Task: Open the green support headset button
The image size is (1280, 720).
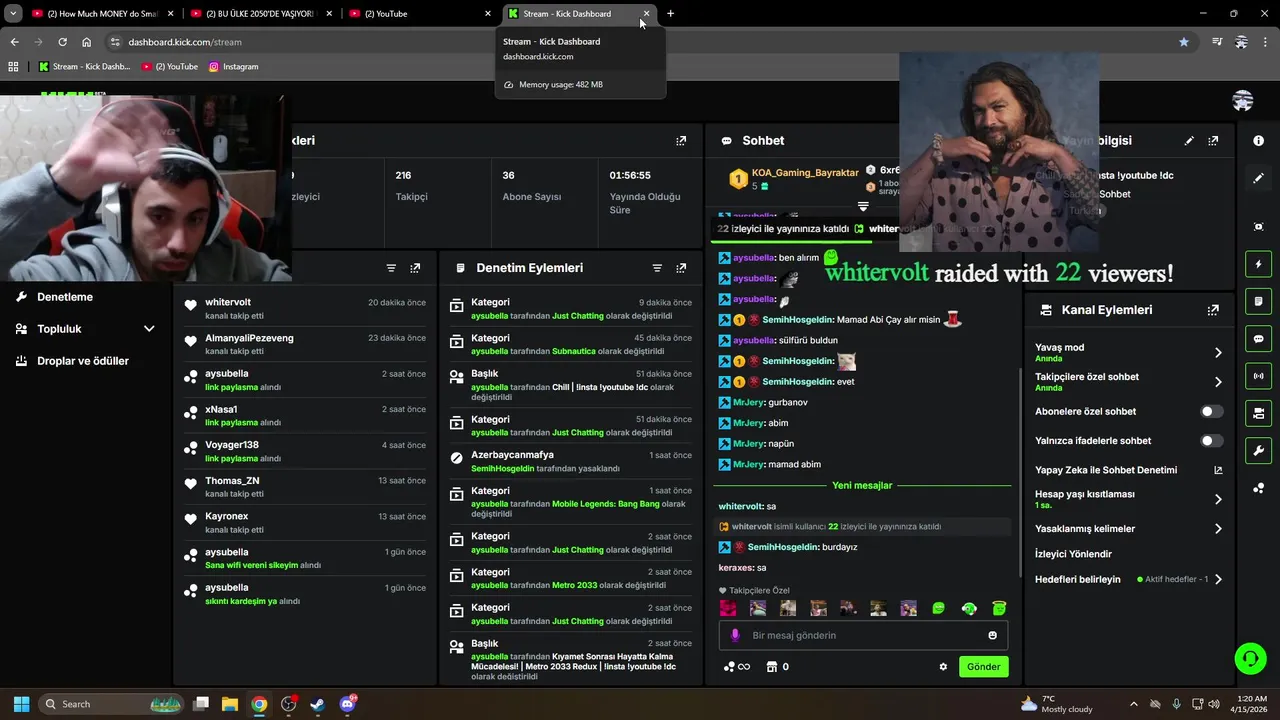Action: pyautogui.click(x=1251, y=658)
